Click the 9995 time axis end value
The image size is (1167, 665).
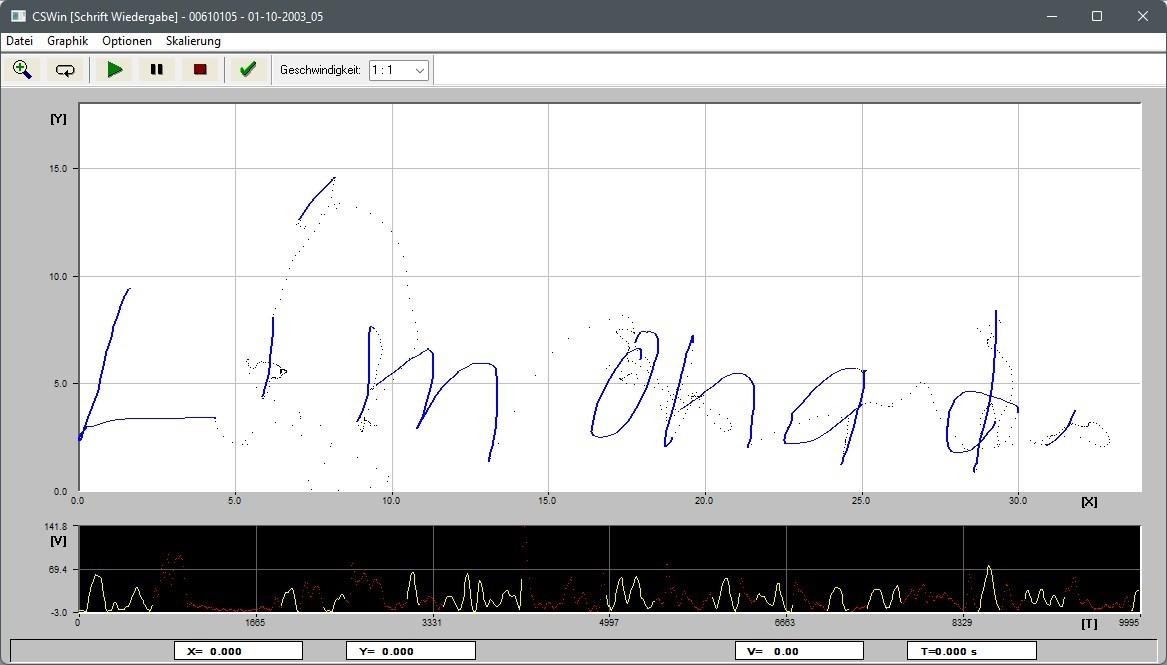pyautogui.click(x=1129, y=623)
